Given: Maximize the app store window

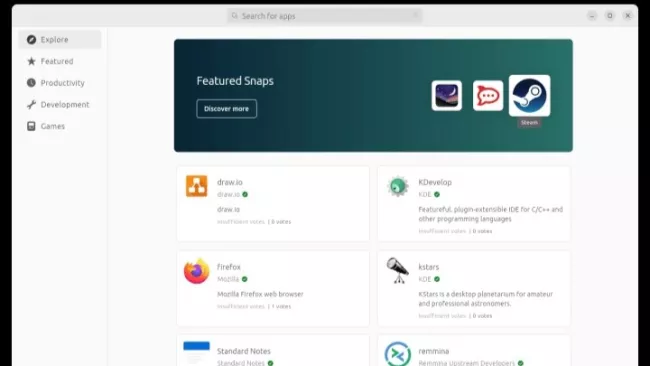Looking at the screenshot, I should coord(610,16).
